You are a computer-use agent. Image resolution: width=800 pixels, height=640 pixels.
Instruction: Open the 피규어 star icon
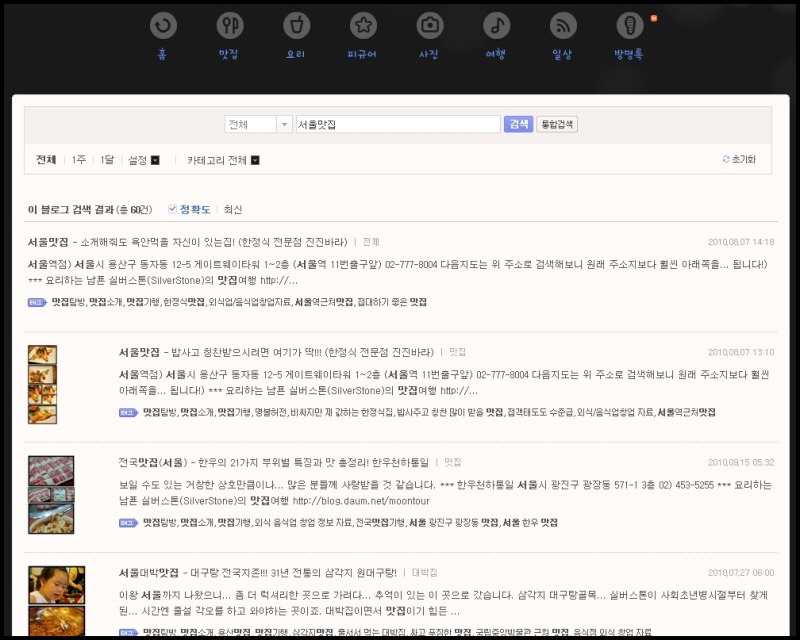(363, 26)
